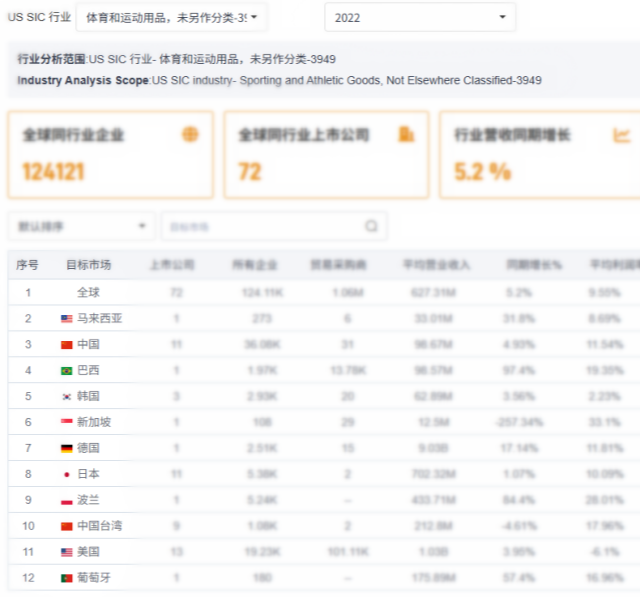Select the 新加坡 market name in row 6
This screenshot has height=597, width=640.
94,422
